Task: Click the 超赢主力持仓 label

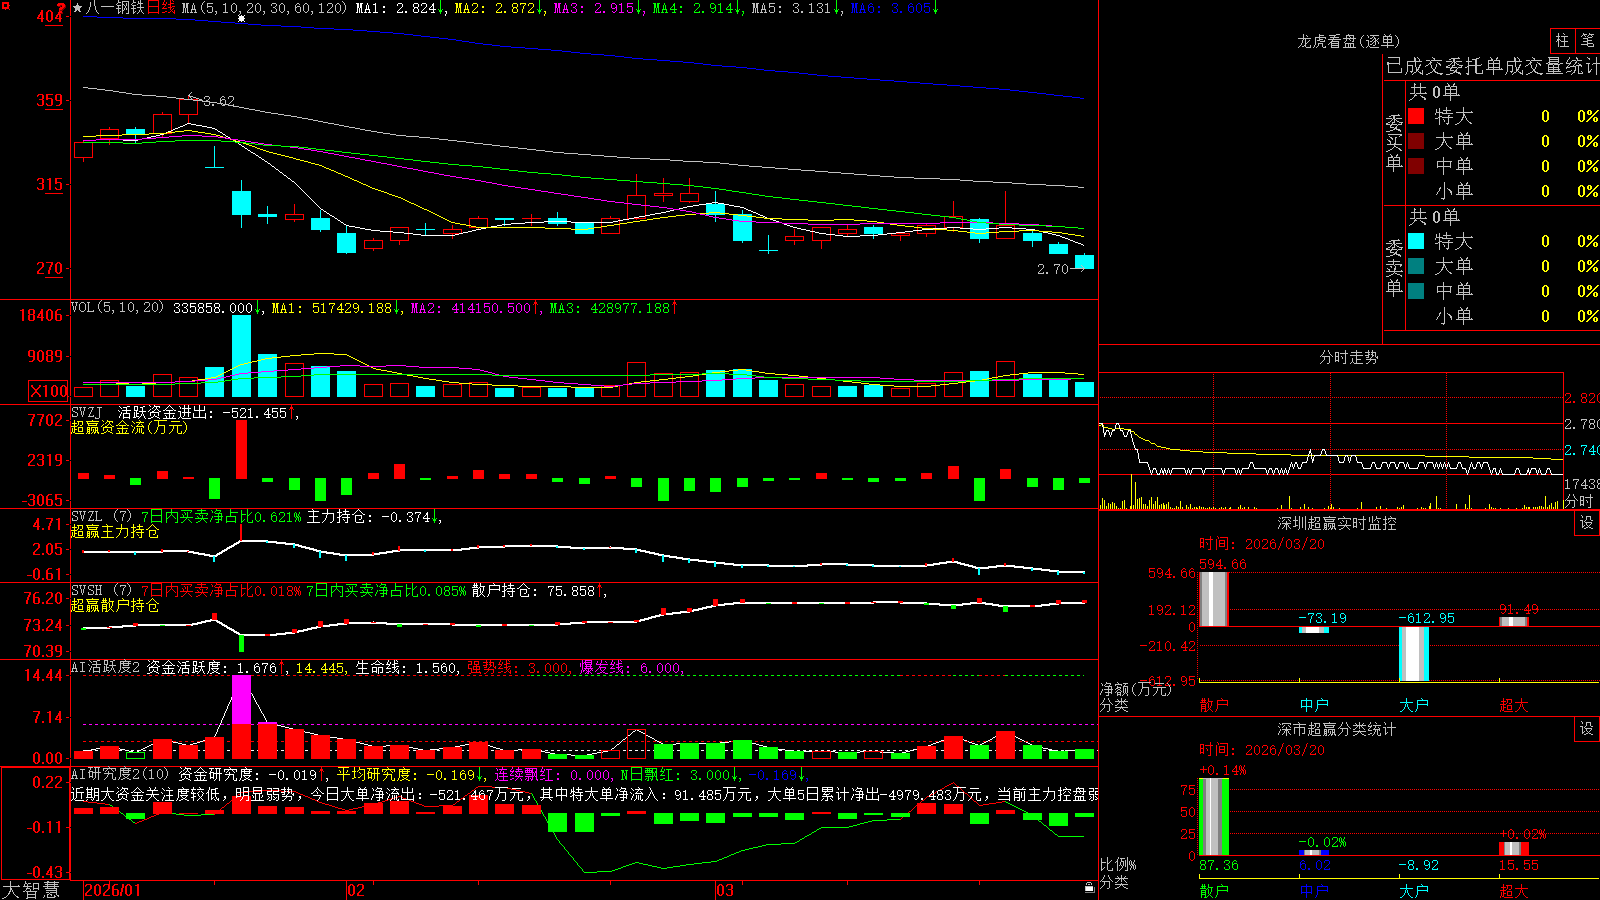Action: click(115, 531)
